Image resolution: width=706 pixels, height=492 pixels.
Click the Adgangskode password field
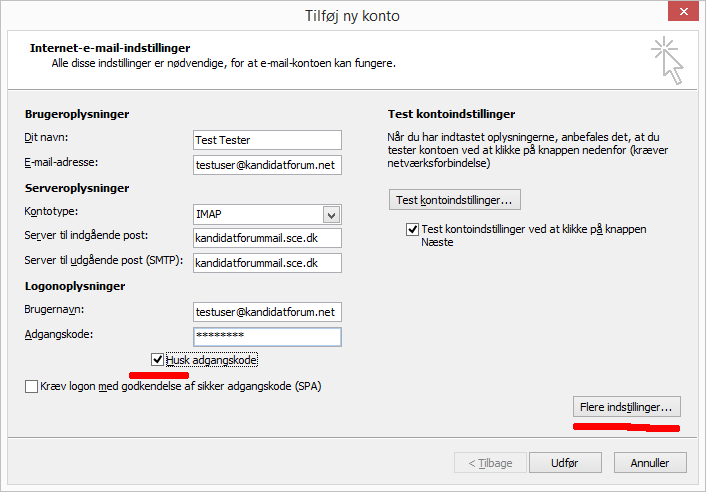267,337
